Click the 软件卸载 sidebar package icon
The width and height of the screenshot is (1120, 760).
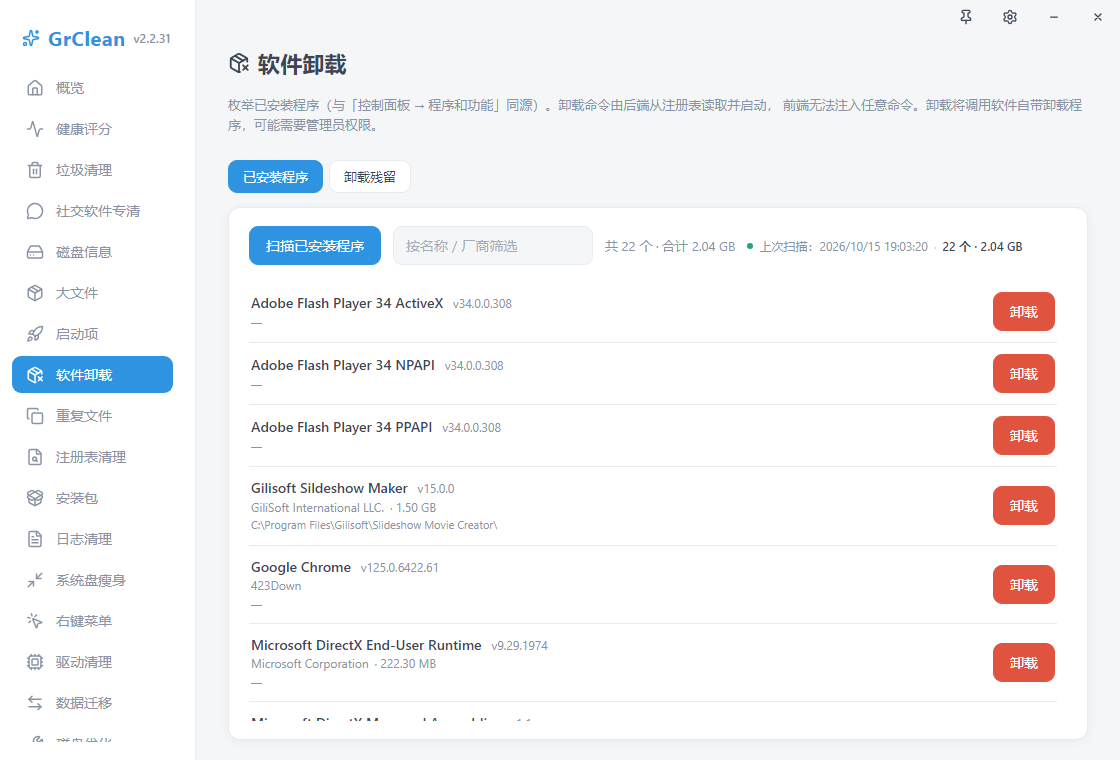35,375
